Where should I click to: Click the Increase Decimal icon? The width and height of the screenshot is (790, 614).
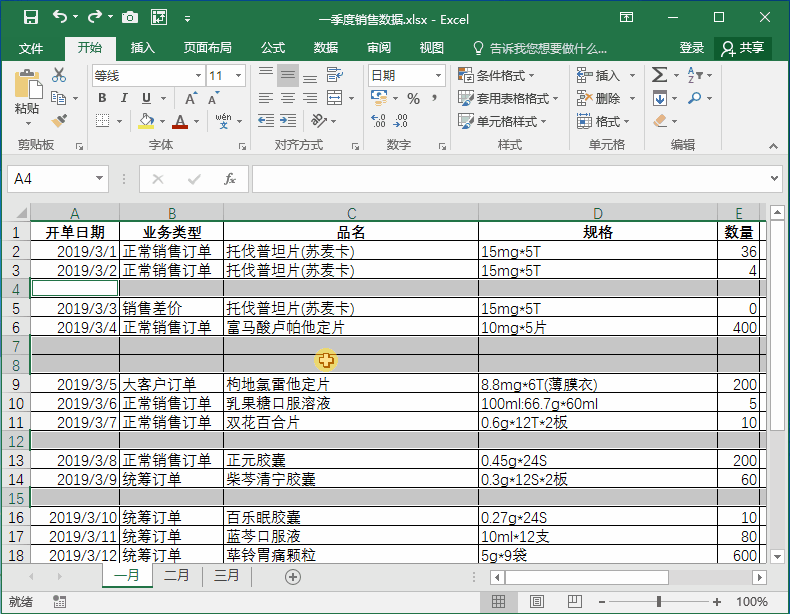[378, 121]
